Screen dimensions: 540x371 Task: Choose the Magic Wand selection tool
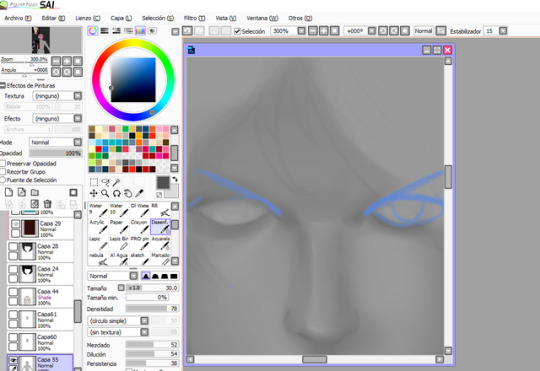[x=116, y=182]
